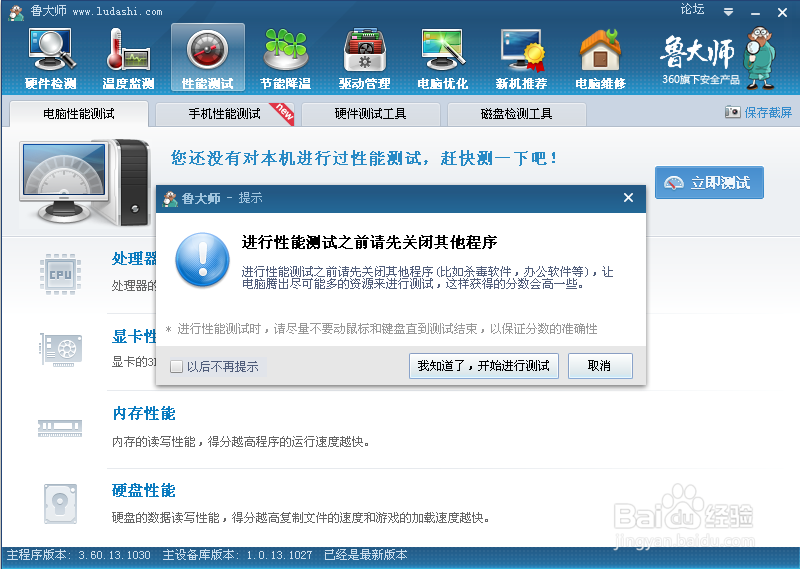This screenshot has height=569, width=800.
Task: Click the 鲁大师 title bar mascot icon
Action: click(16, 12)
